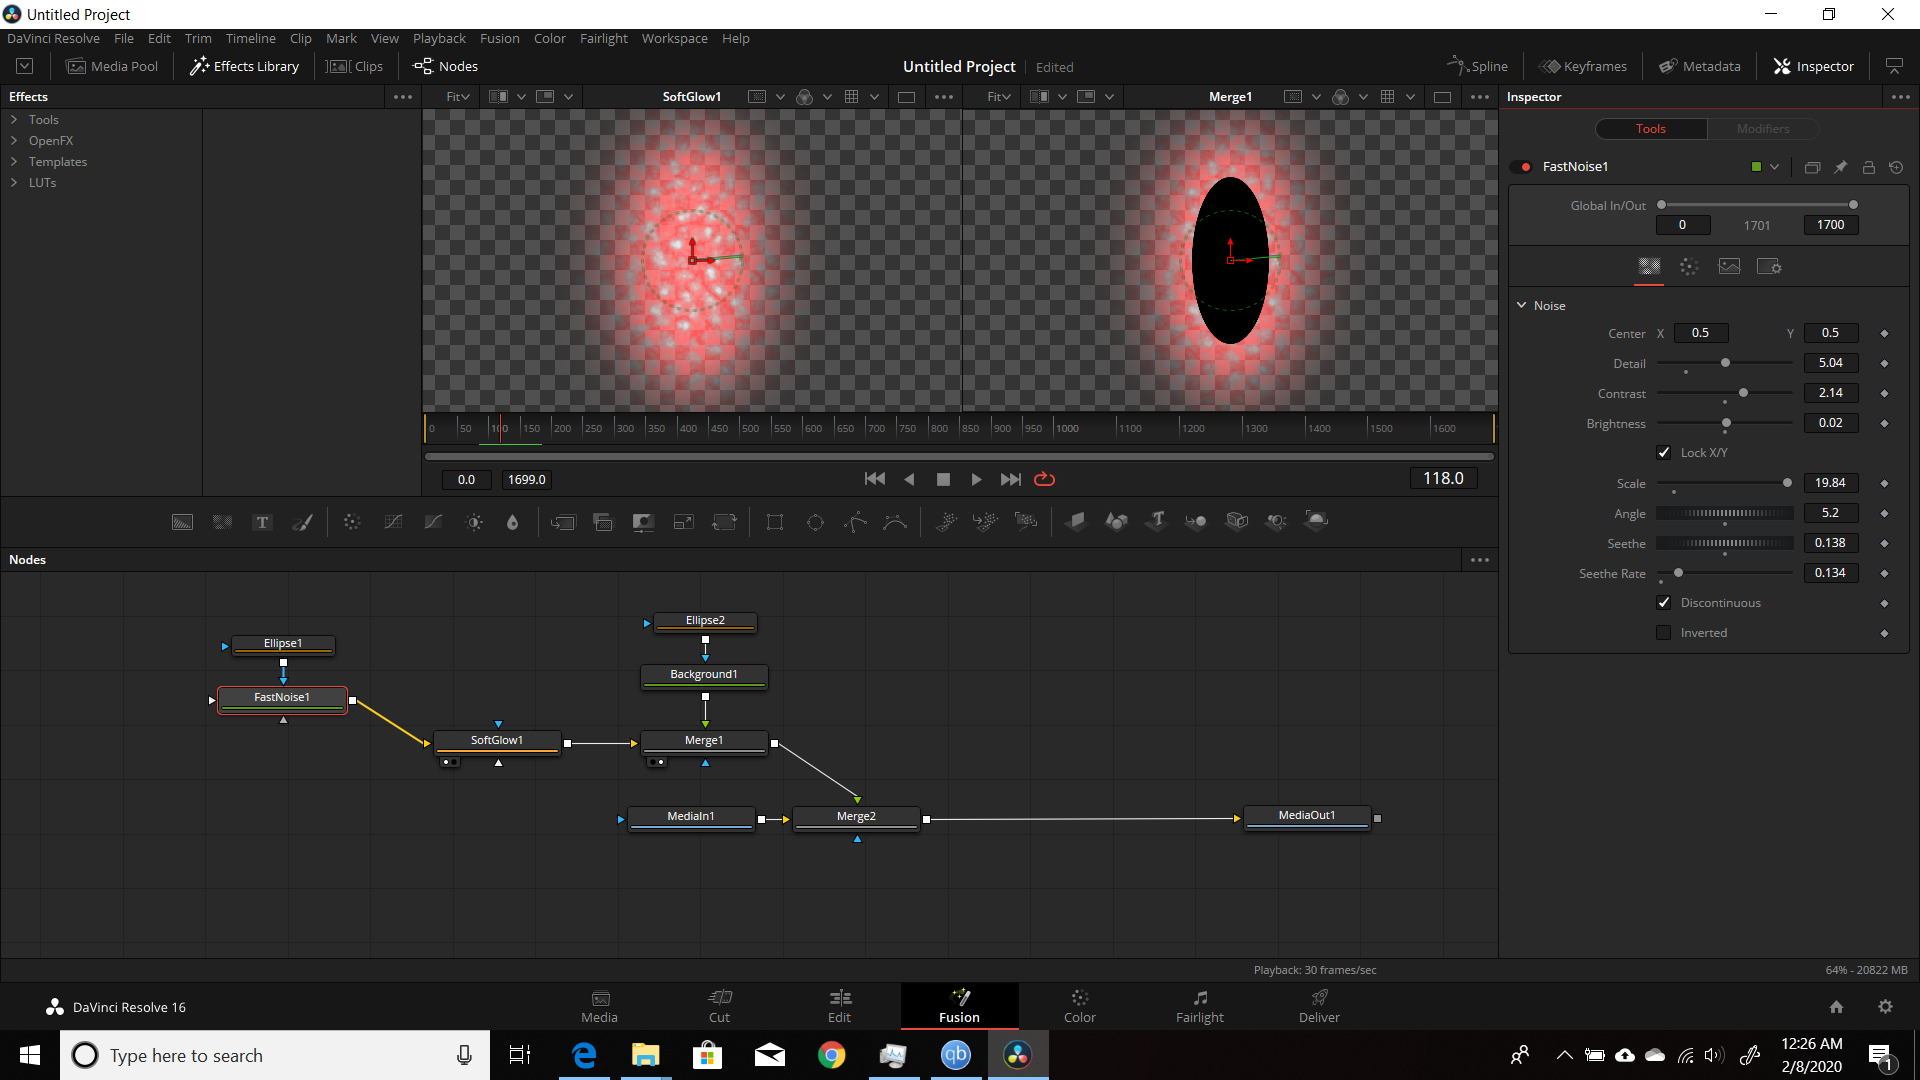Toggle the Nodes panel button

[446, 66]
